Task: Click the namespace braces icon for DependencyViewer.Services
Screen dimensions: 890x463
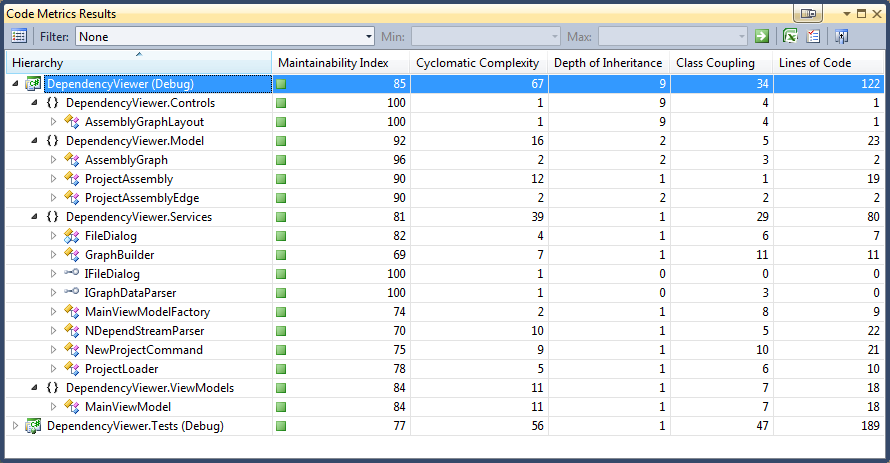Action: click(x=53, y=217)
